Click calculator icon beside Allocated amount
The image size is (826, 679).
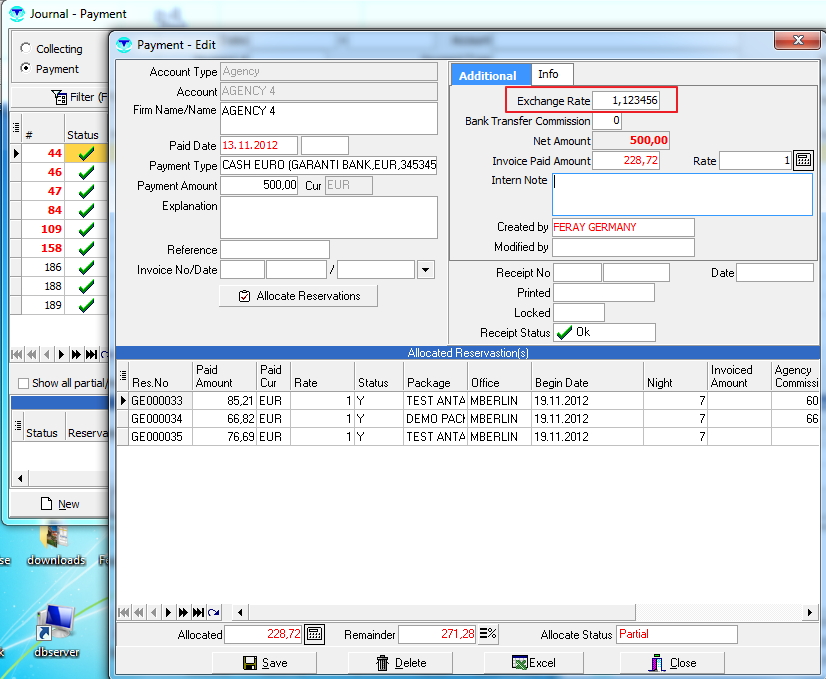(314, 634)
